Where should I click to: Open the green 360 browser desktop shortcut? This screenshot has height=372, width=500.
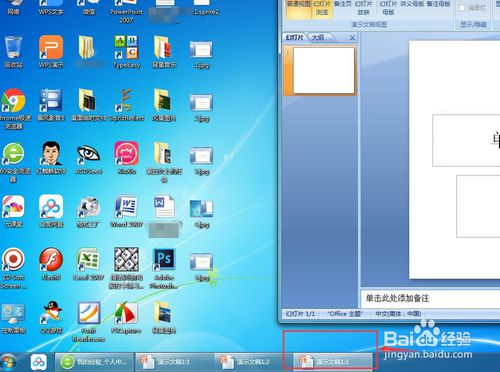coord(13,162)
